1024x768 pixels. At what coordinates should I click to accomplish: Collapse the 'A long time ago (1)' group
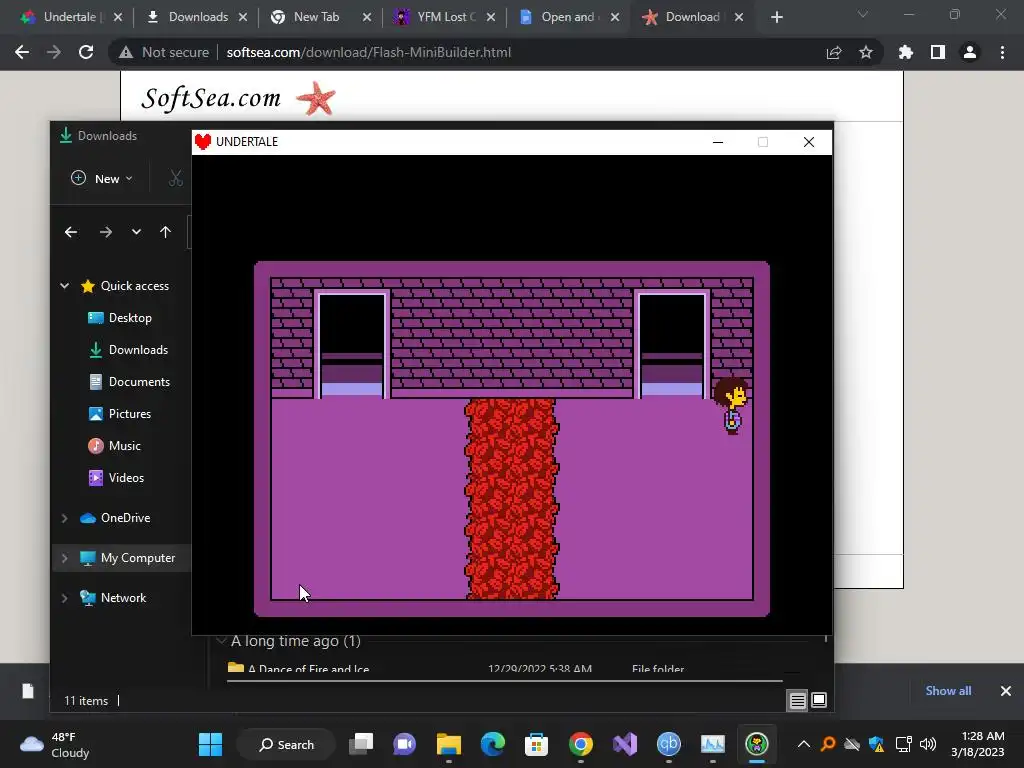tap(221, 641)
